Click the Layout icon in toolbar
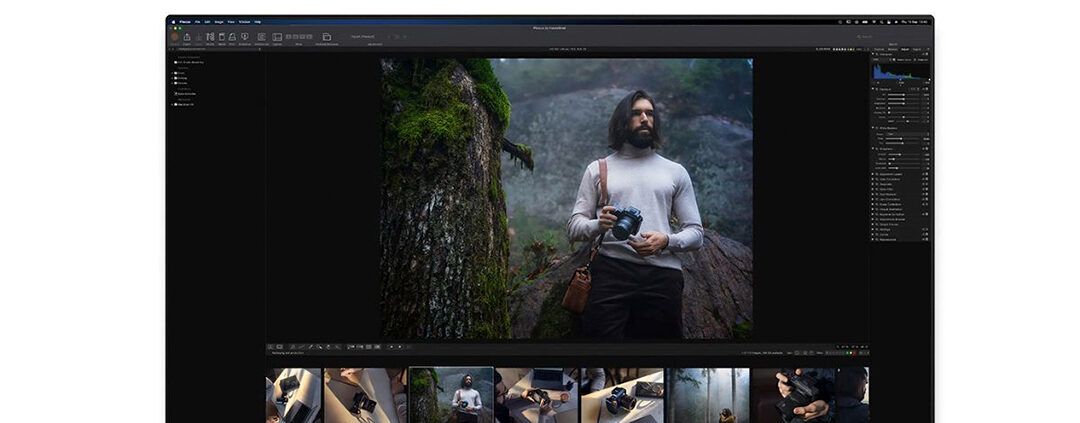Screen dimensions: 1080x423 coord(277,37)
